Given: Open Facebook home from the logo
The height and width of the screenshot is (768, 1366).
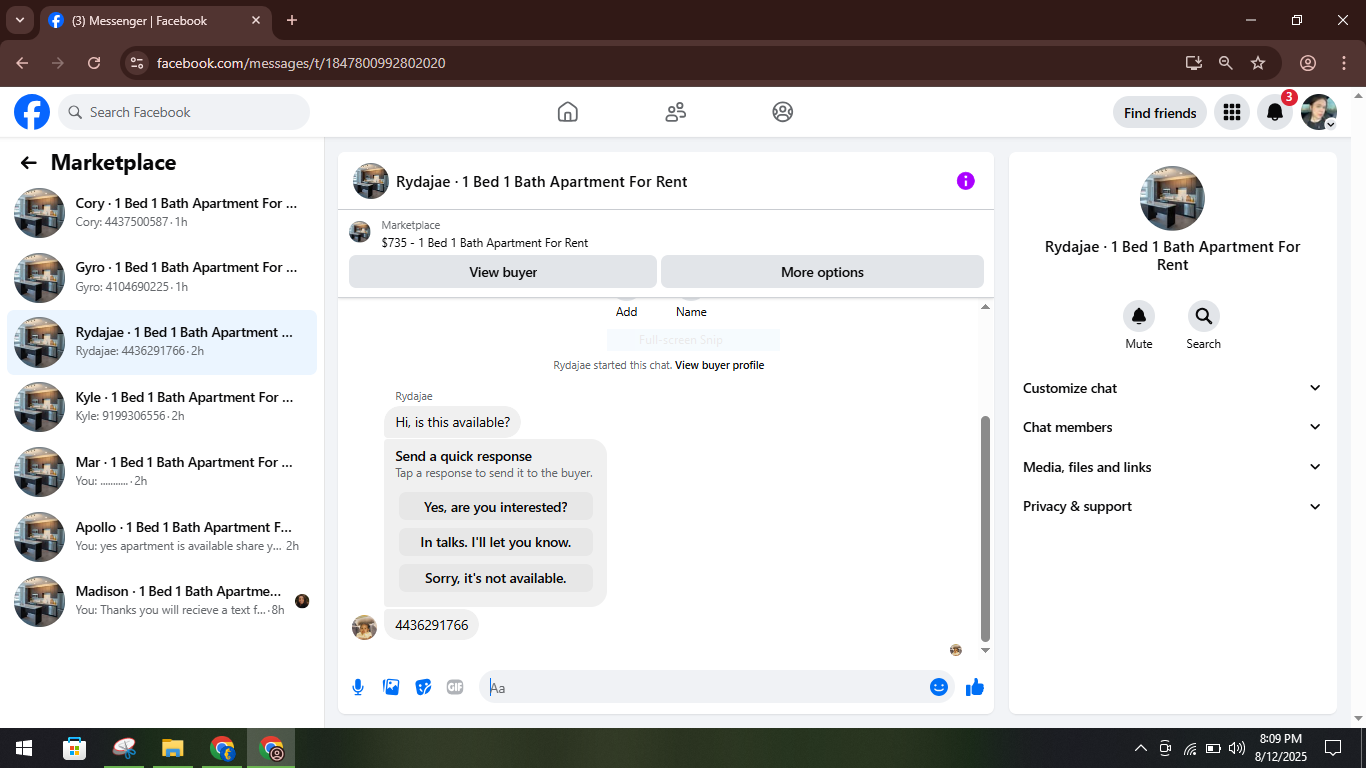Looking at the screenshot, I should pos(32,112).
